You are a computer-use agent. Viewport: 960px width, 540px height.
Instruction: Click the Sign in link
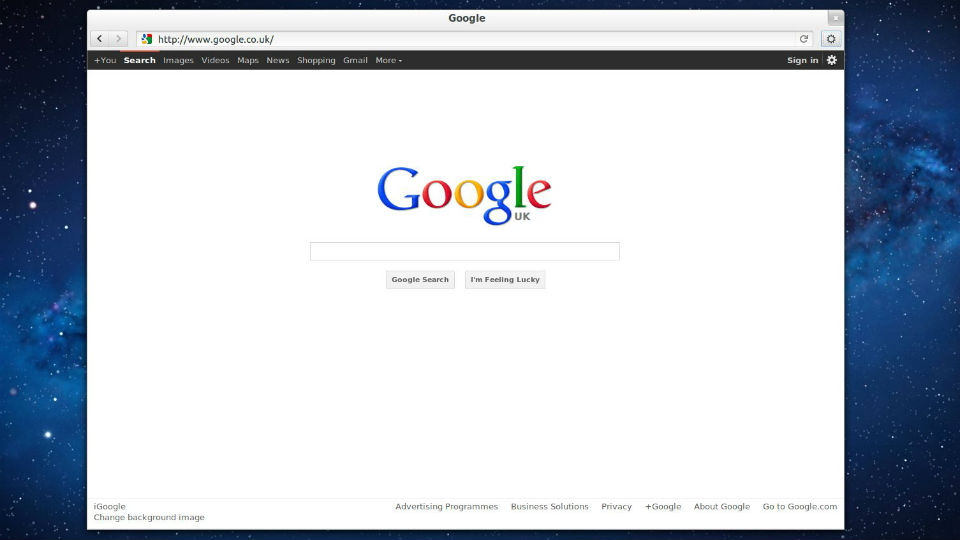[803, 60]
